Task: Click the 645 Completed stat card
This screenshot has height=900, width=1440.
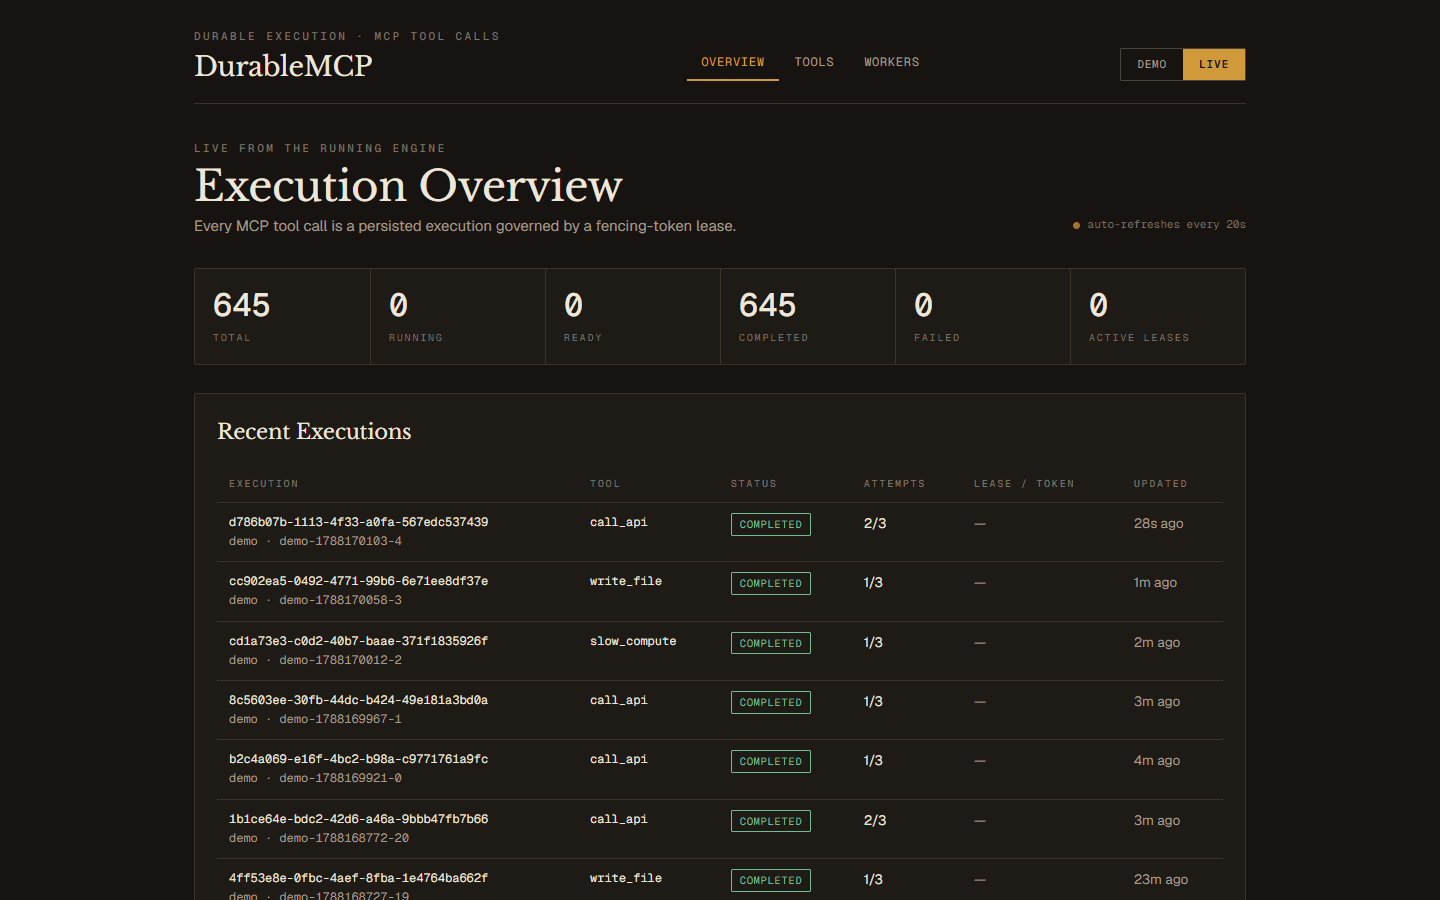Action: (x=808, y=316)
